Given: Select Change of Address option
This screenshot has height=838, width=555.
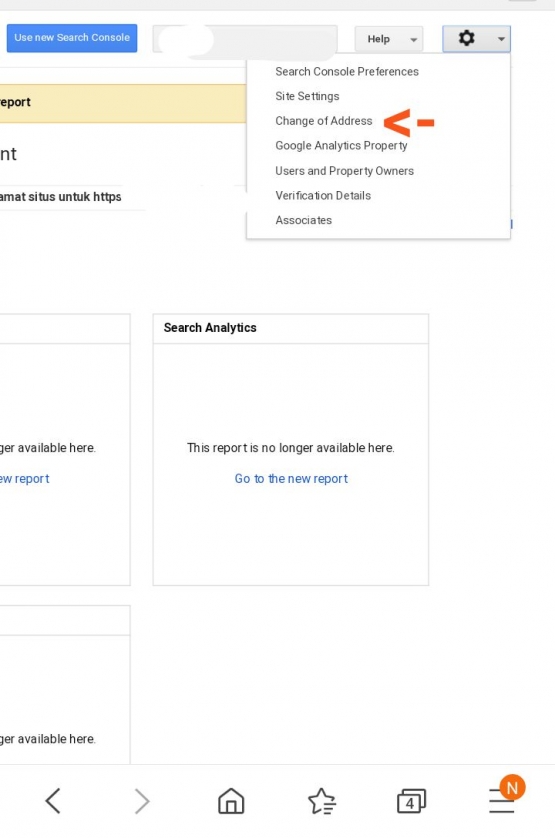Looking at the screenshot, I should [x=323, y=121].
